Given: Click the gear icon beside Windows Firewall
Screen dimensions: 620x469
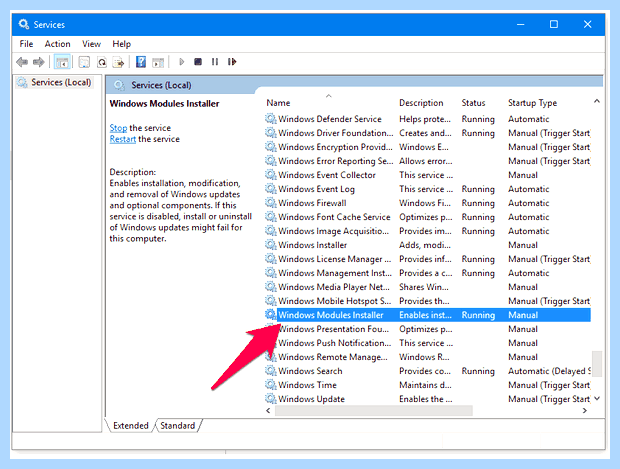Looking at the screenshot, I should point(270,203).
